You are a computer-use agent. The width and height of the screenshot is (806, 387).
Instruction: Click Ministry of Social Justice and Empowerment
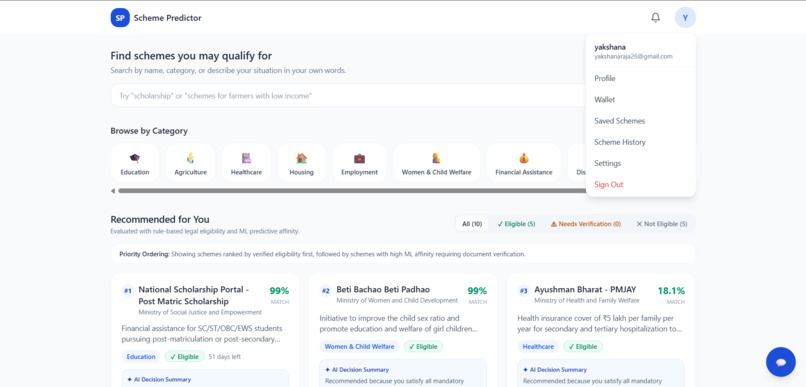click(x=200, y=312)
